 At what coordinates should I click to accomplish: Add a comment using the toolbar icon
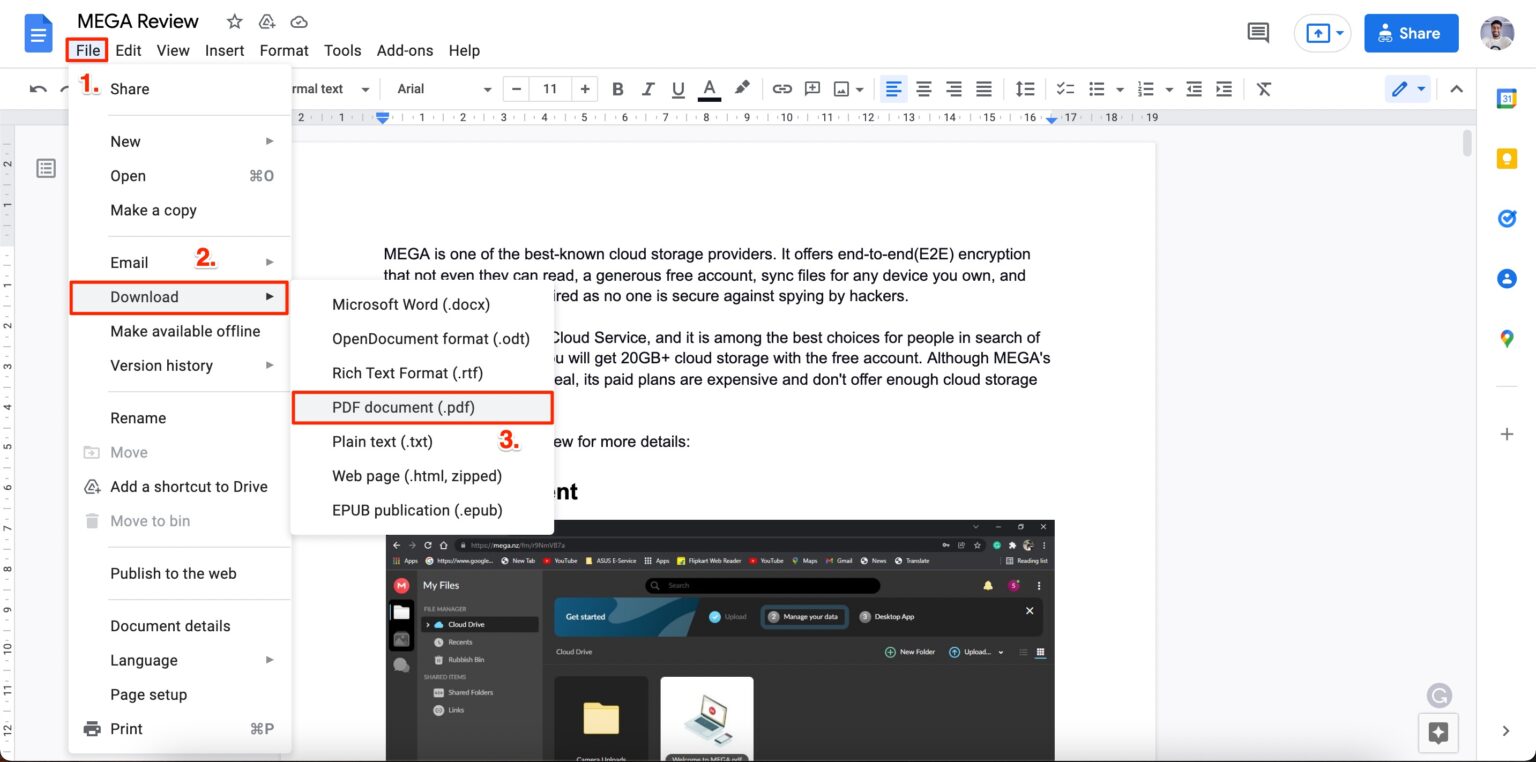(812, 88)
